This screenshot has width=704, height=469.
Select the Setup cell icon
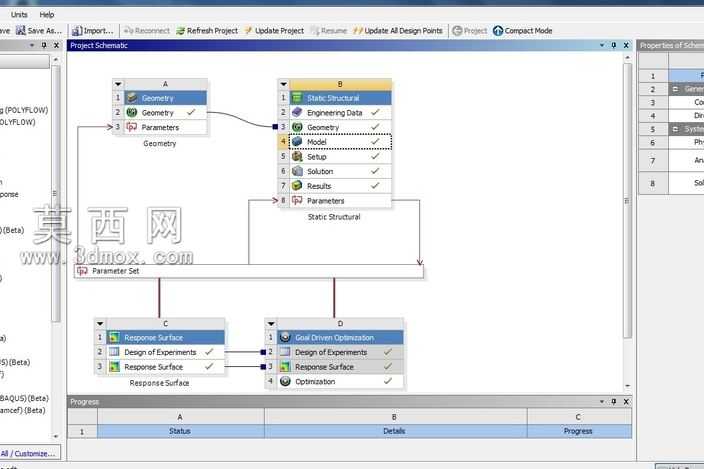(297, 157)
